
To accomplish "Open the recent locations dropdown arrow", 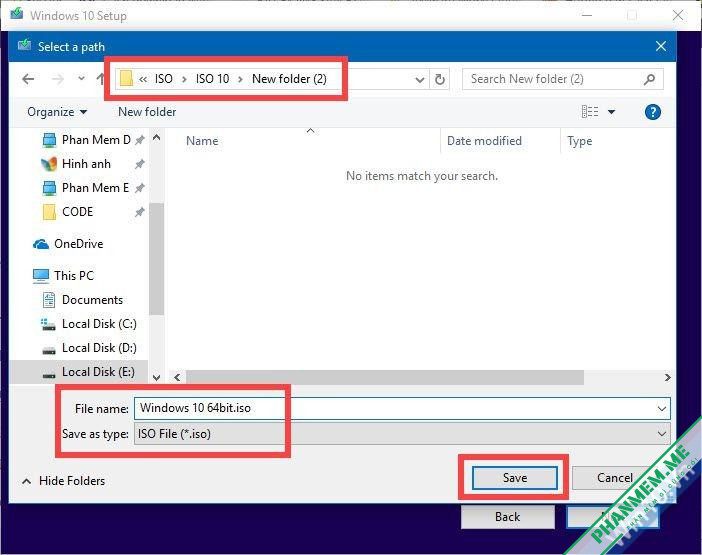I will click(81, 79).
